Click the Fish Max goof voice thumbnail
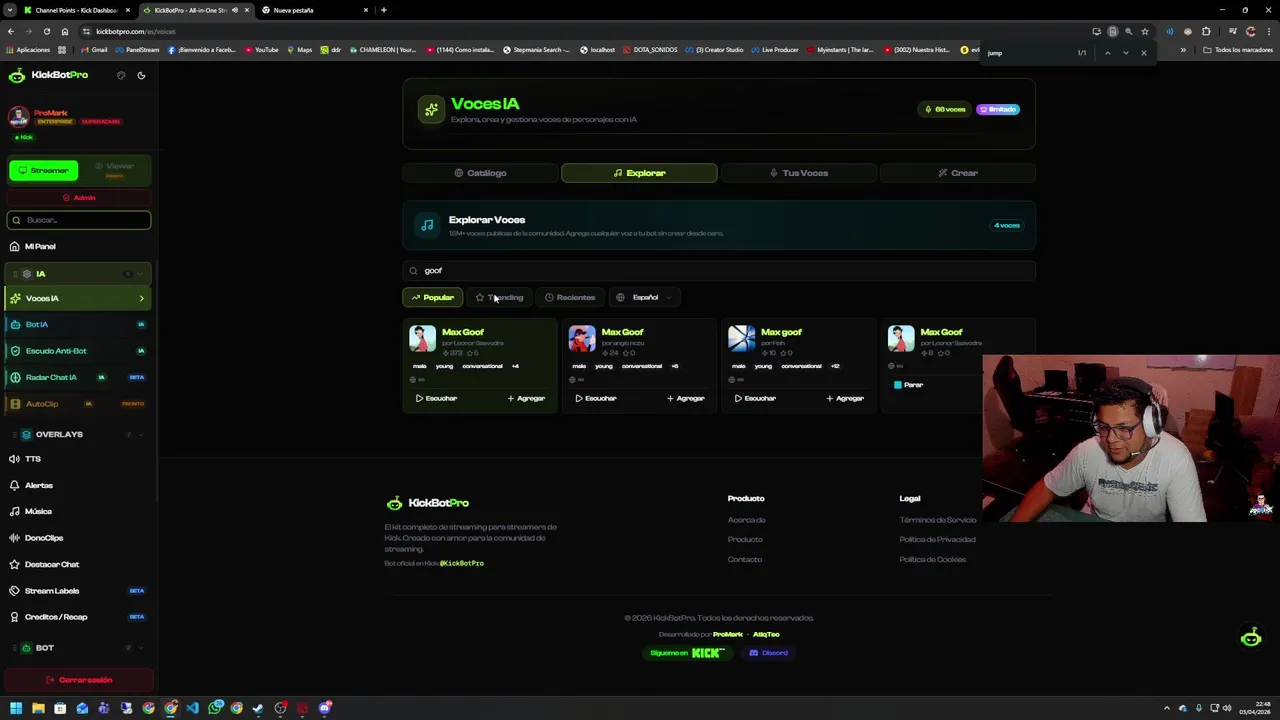 coord(742,339)
